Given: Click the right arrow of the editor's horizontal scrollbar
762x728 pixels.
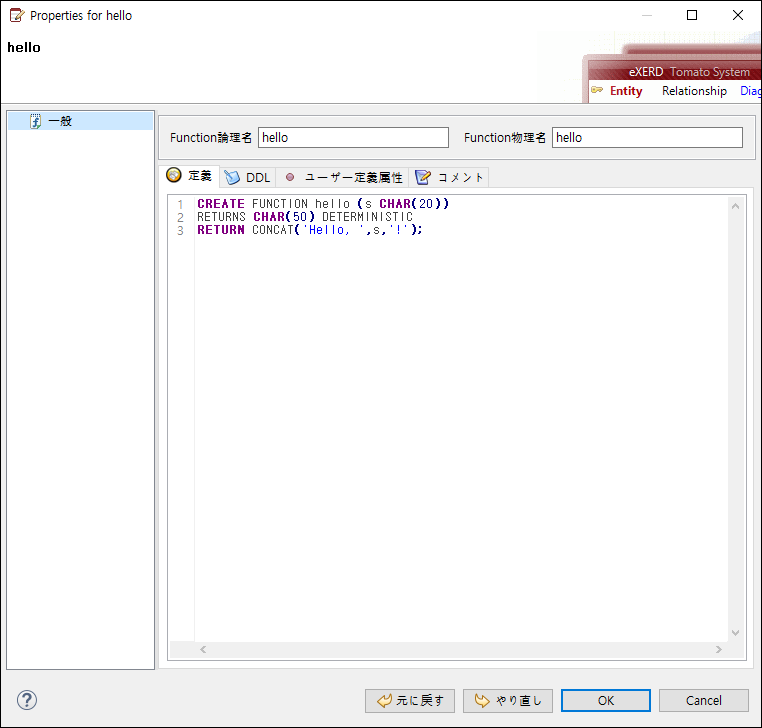Looking at the screenshot, I should click(719, 649).
